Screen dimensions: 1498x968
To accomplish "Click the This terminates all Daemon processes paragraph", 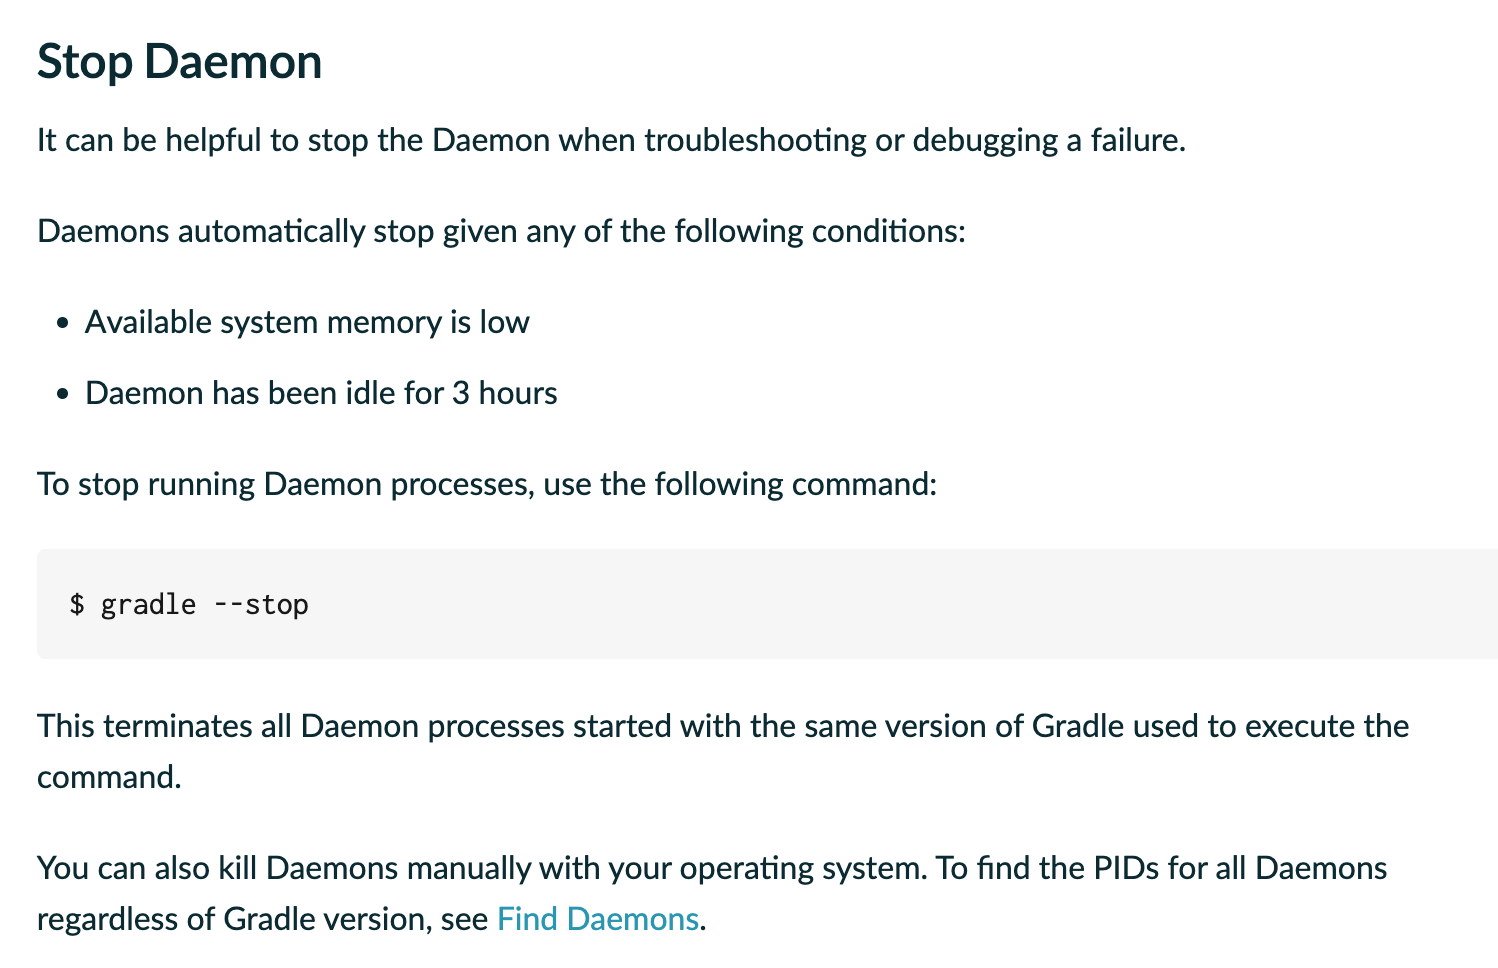I will [723, 750].
